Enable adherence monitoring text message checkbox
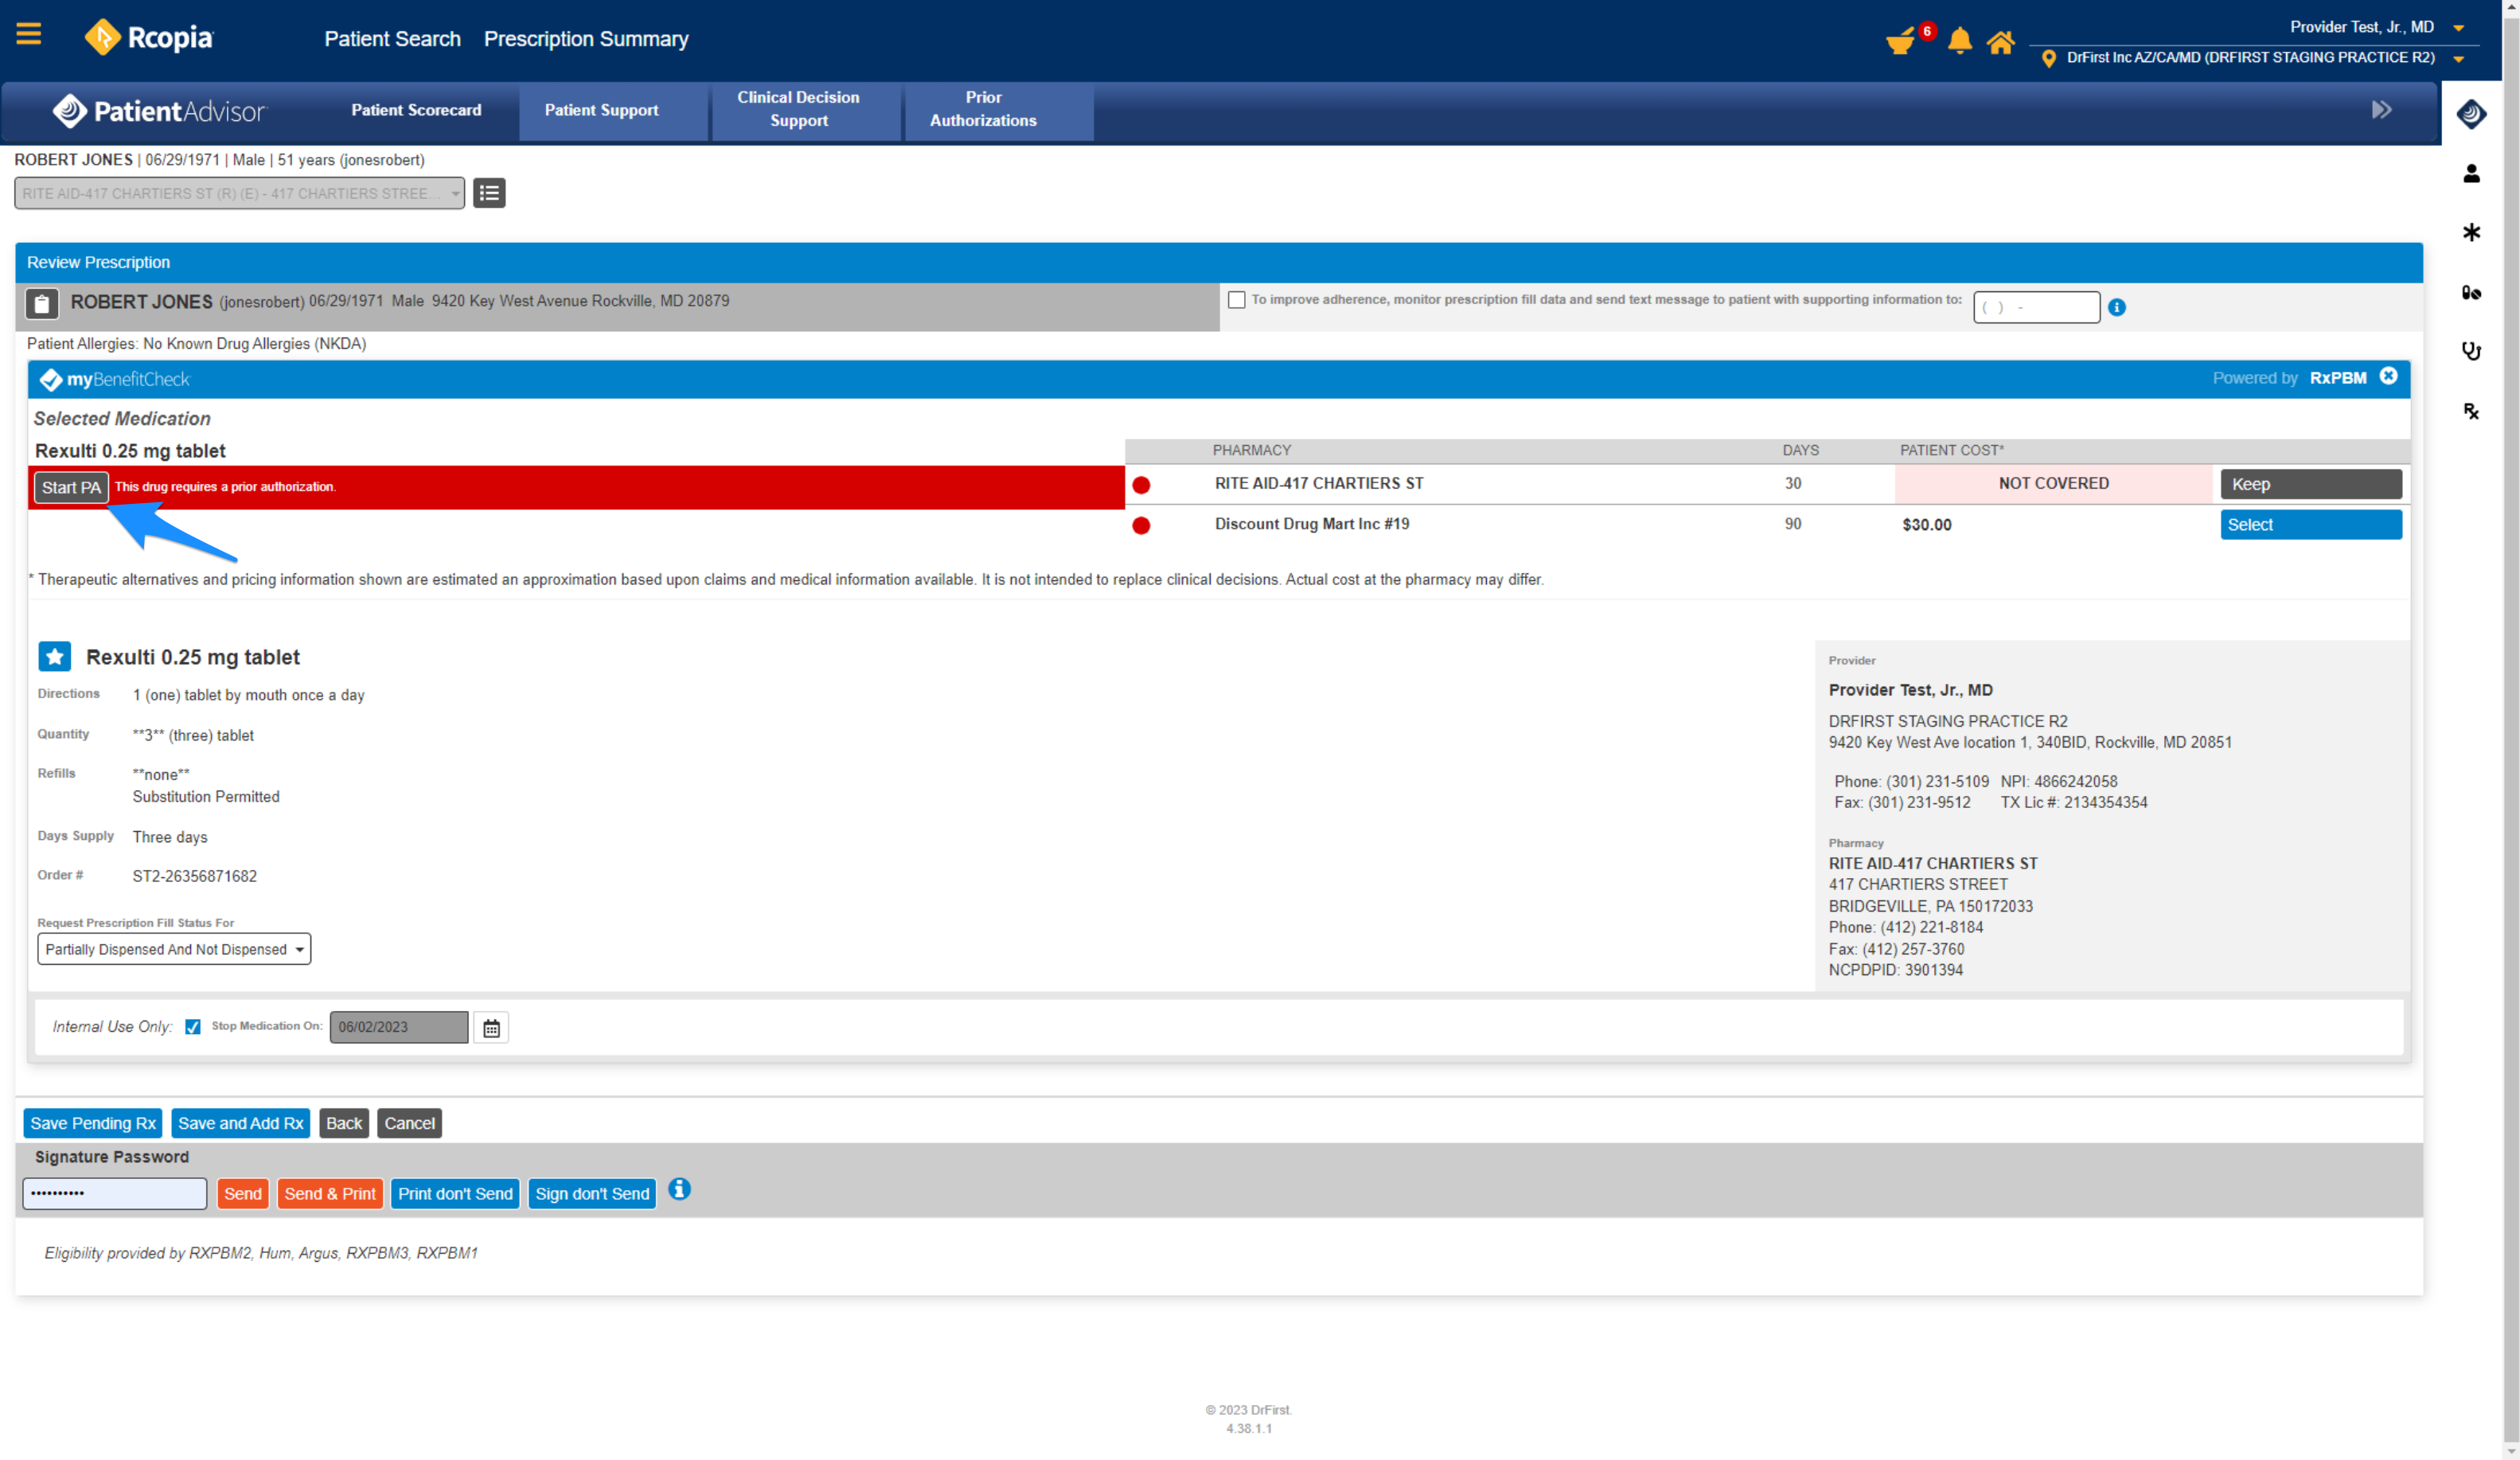 pos(1237,300)
